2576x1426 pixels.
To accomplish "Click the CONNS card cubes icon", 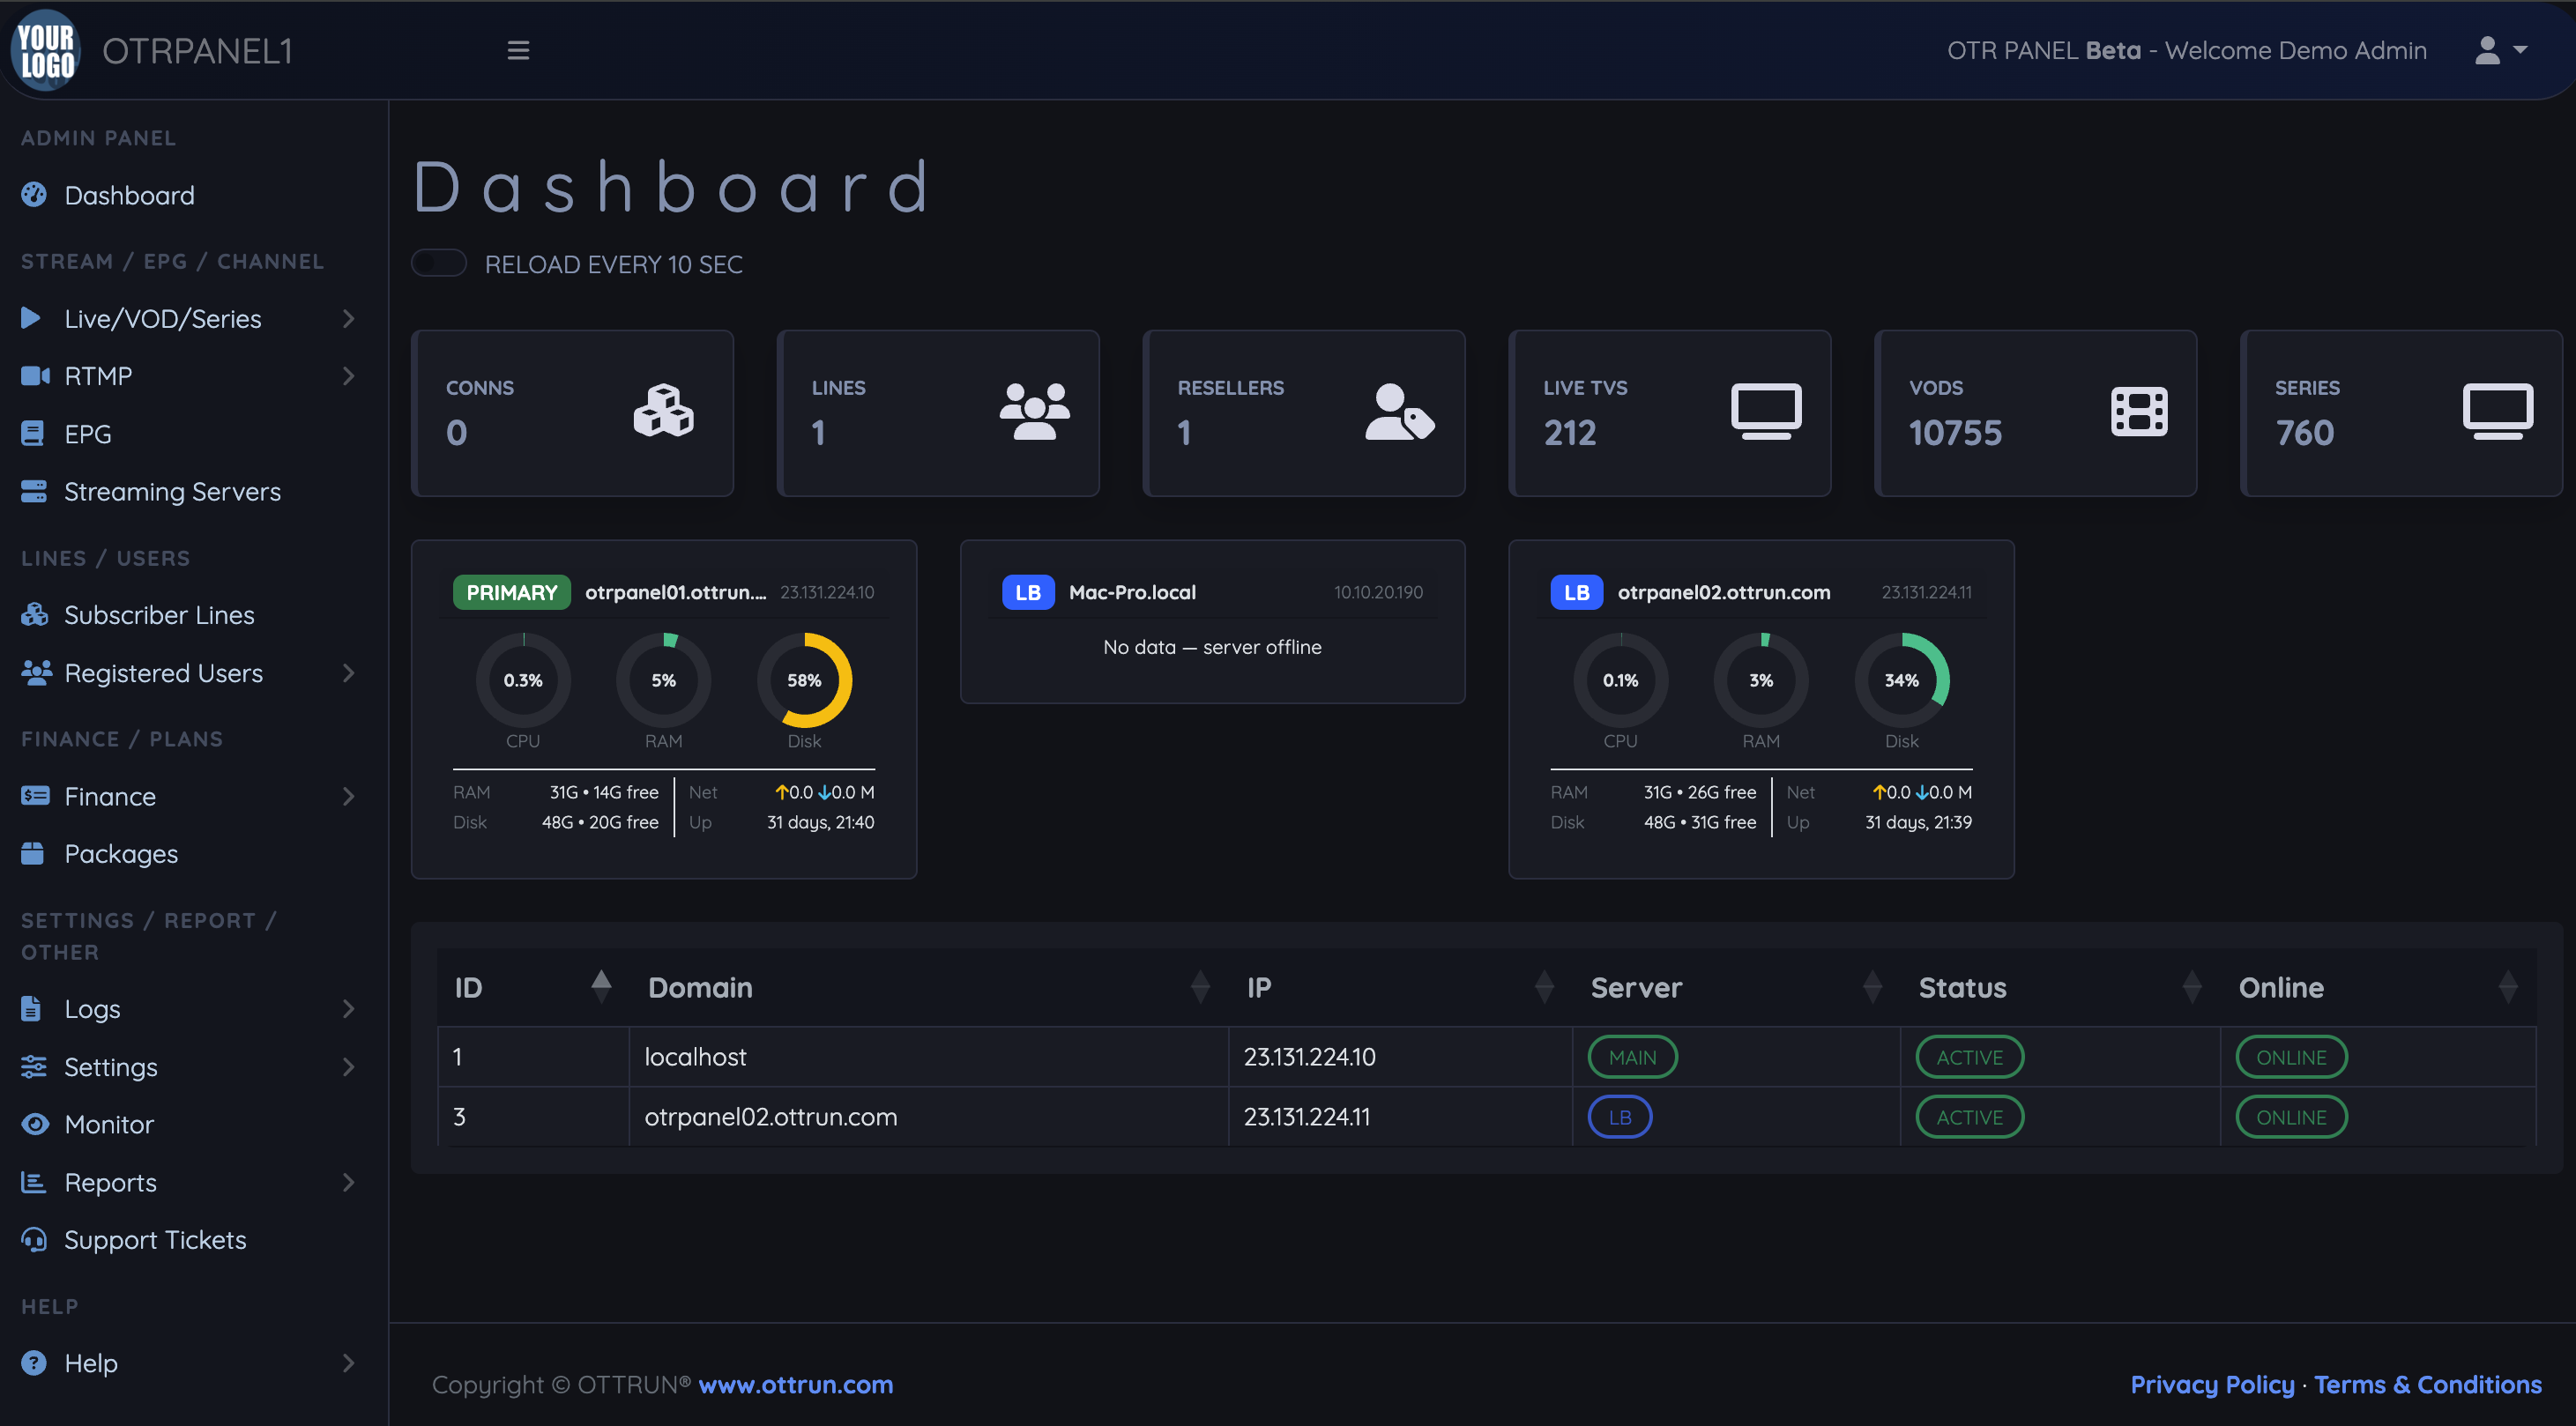I will tap(663, 411).
